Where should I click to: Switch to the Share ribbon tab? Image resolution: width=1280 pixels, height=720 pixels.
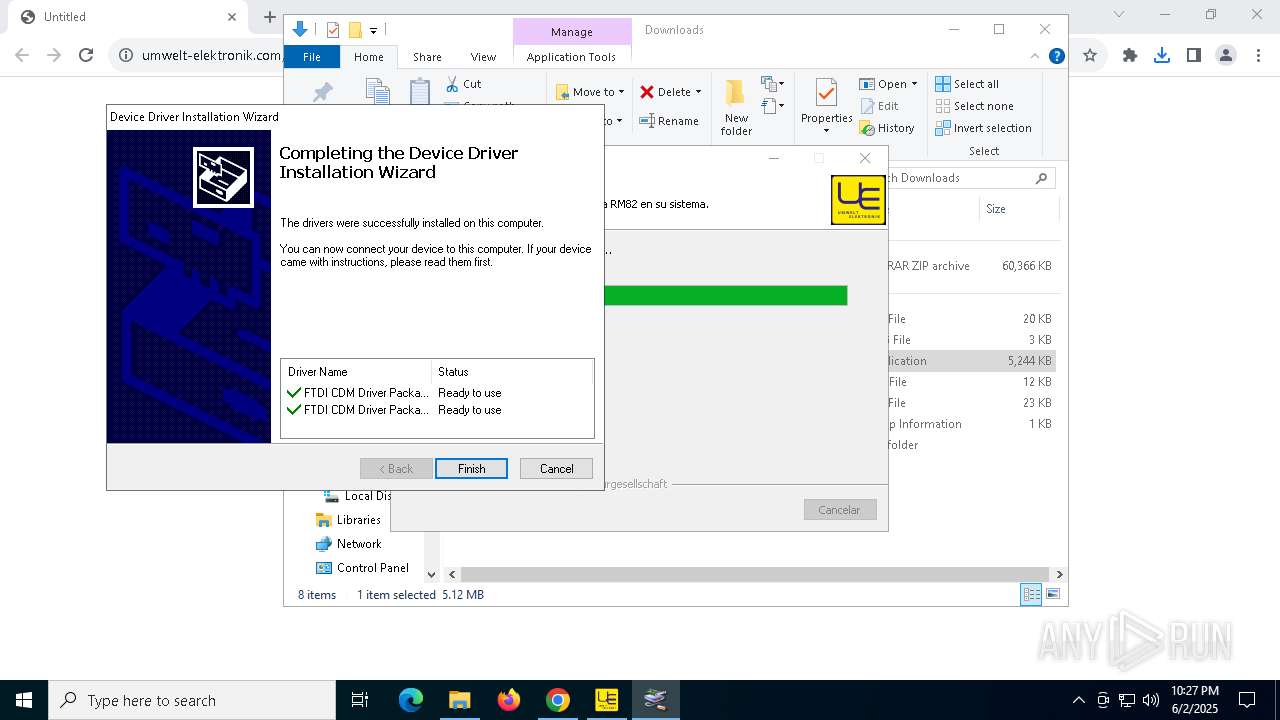pos(427,57)
